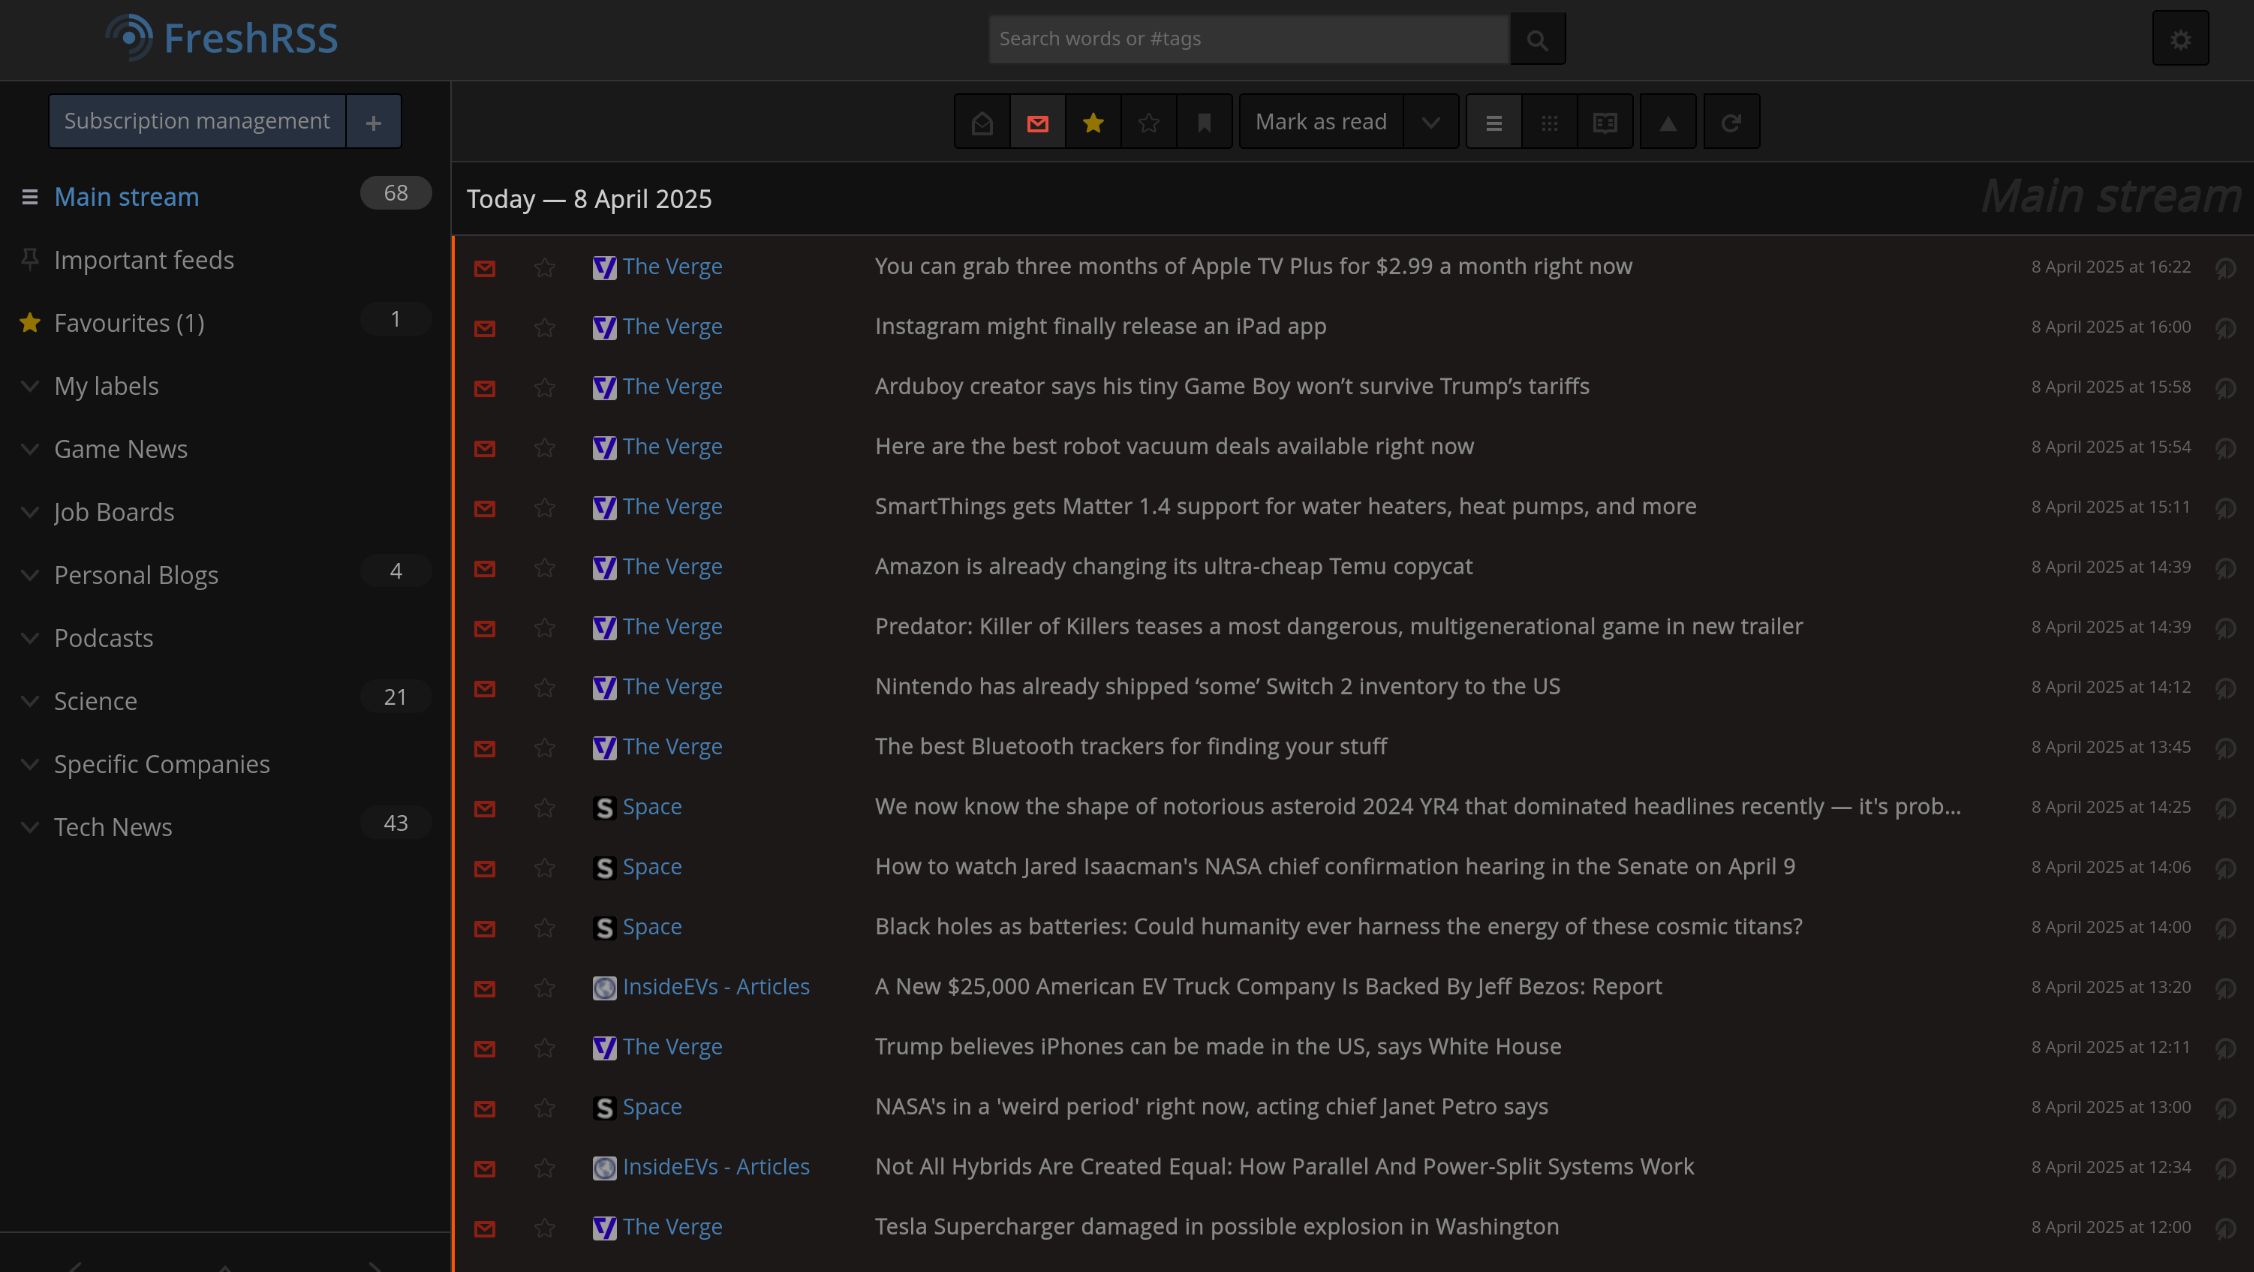Open external link for asteroid 2024 YR4 article
The image size is (2254, 1272).
click(x=2225, y=808)
